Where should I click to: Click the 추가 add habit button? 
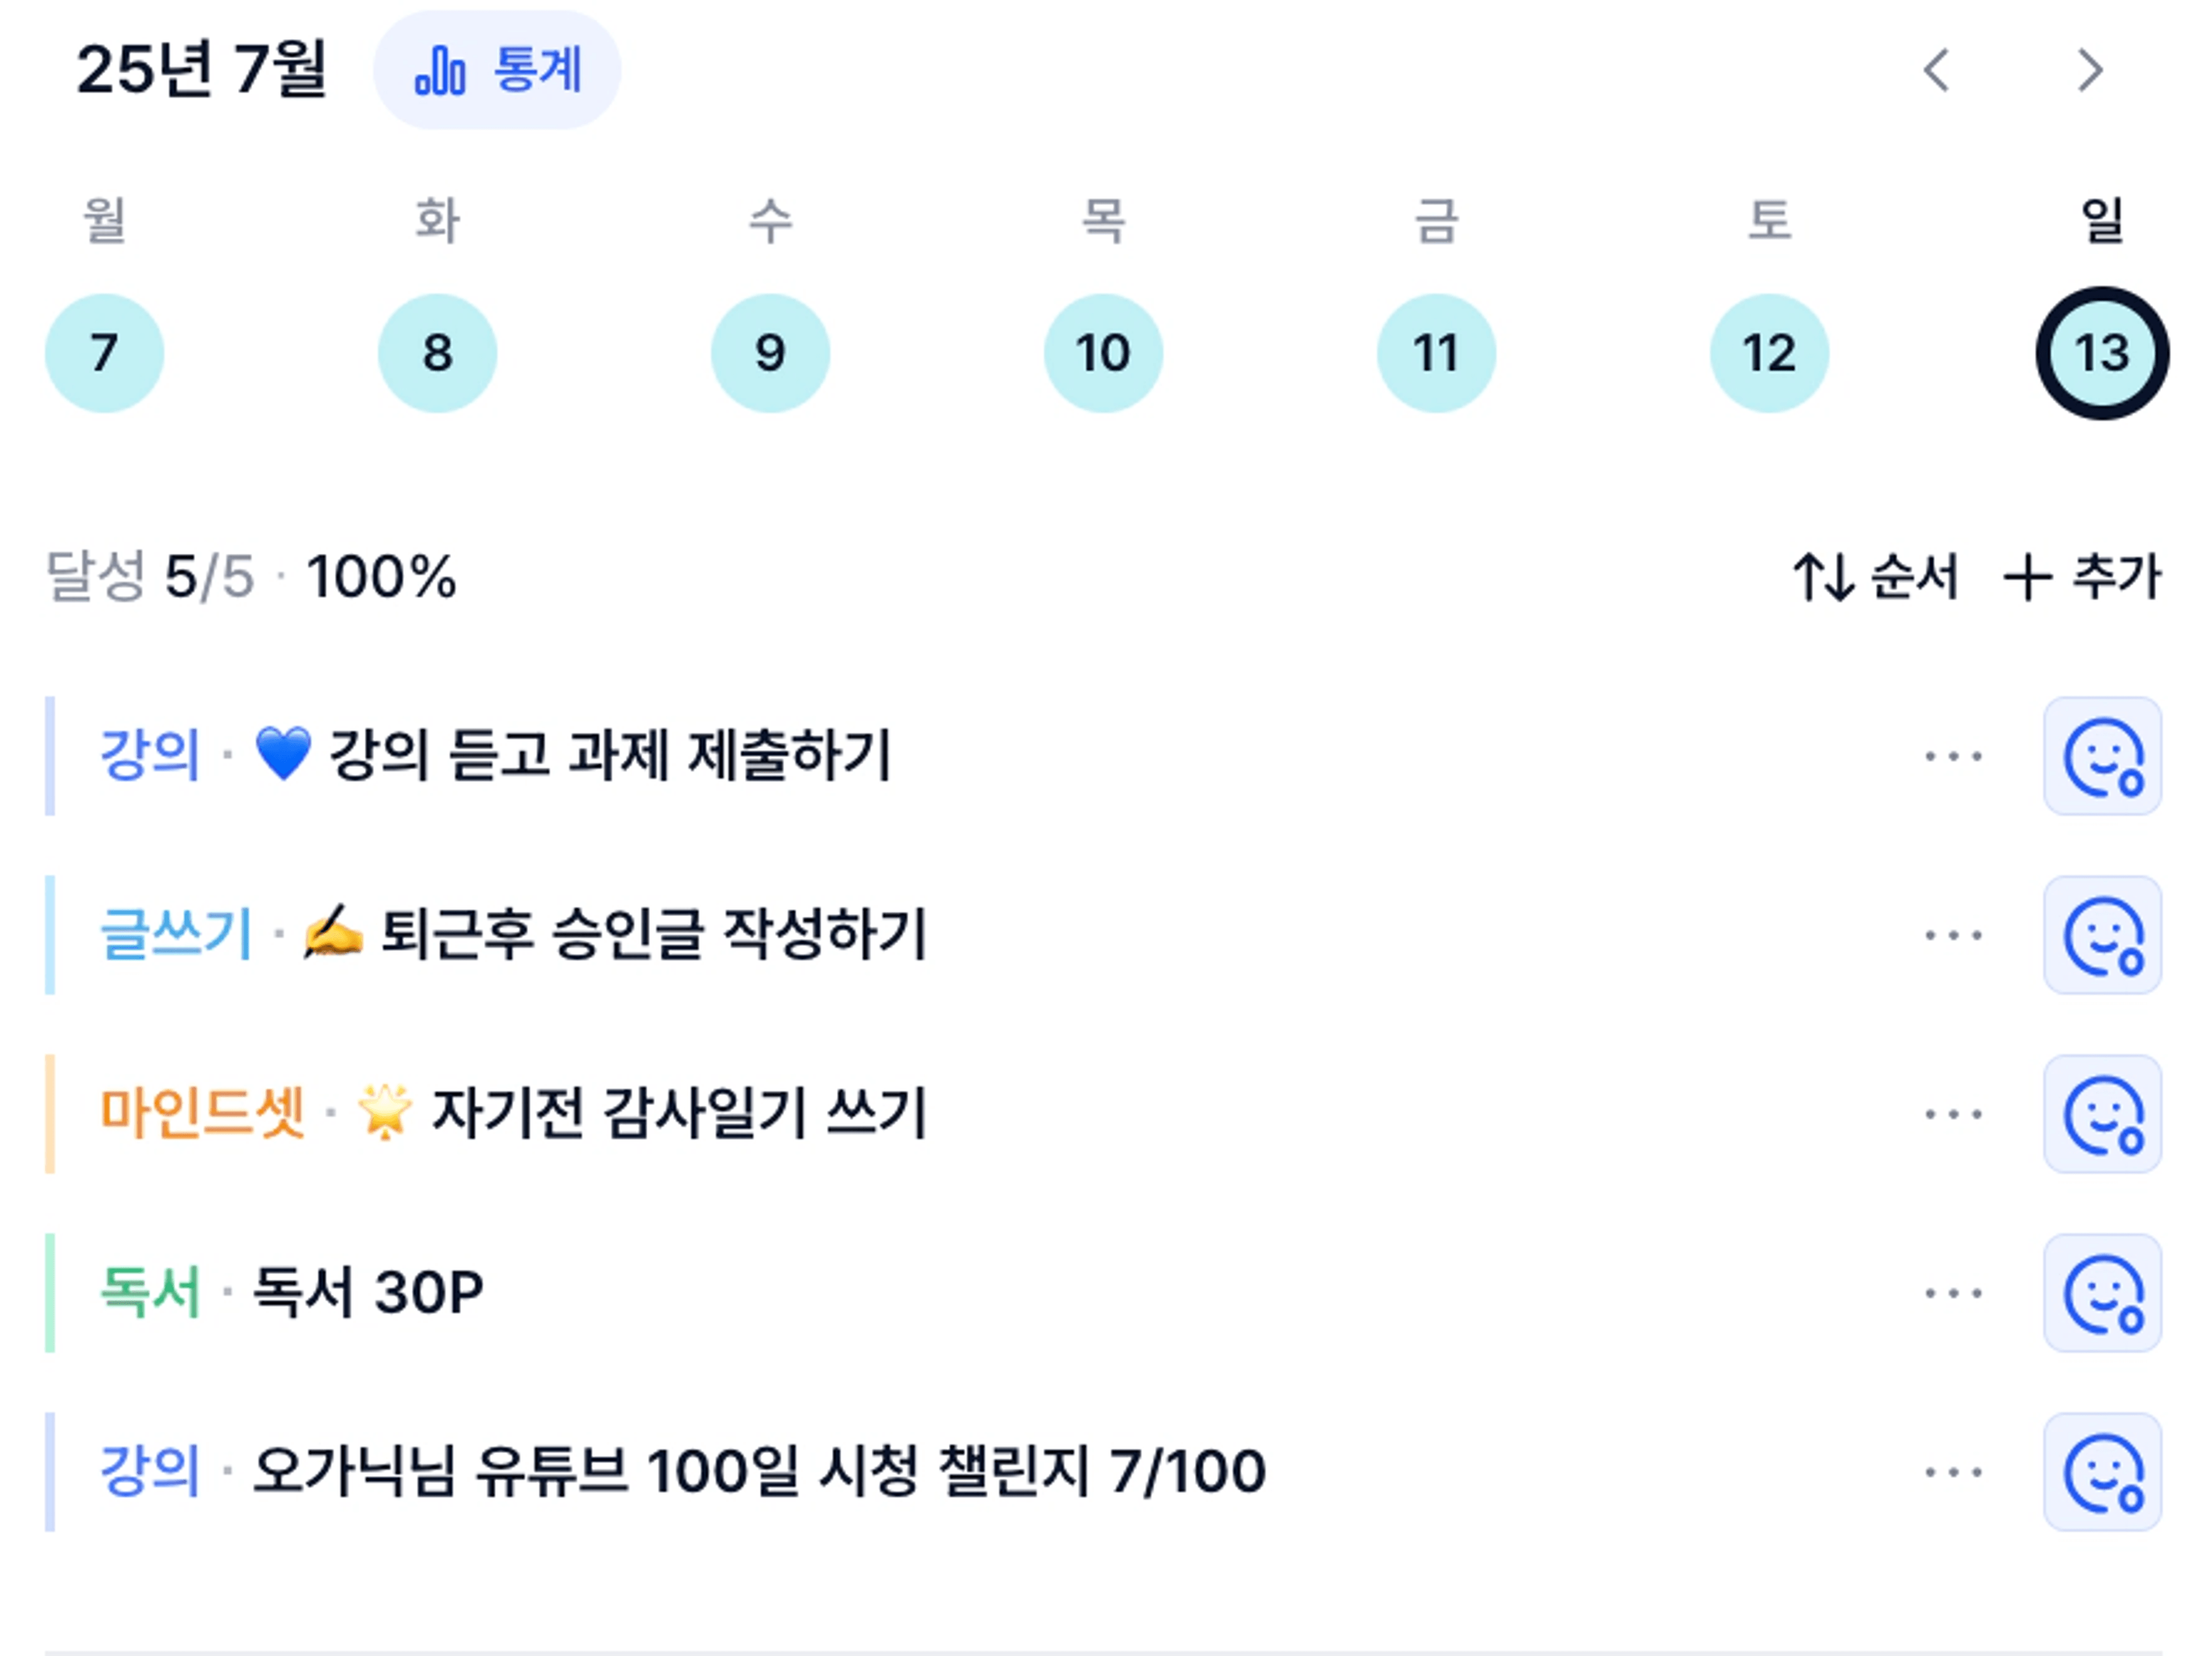click(x=2083, y=577)
